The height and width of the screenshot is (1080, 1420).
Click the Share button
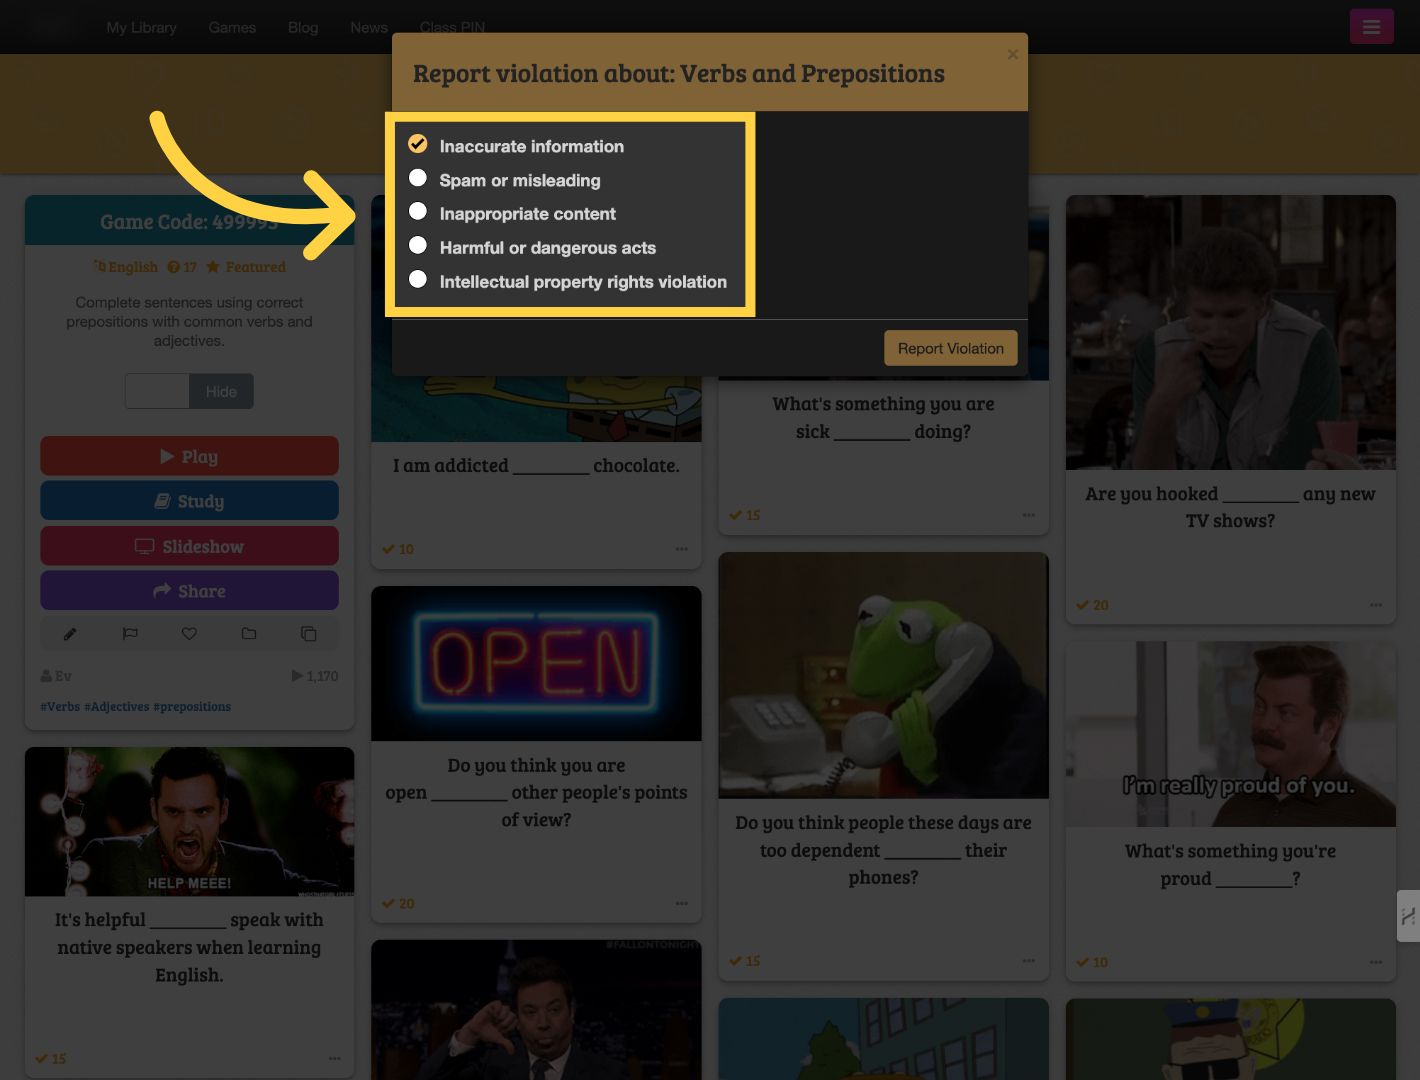click(x=189, y=591)
